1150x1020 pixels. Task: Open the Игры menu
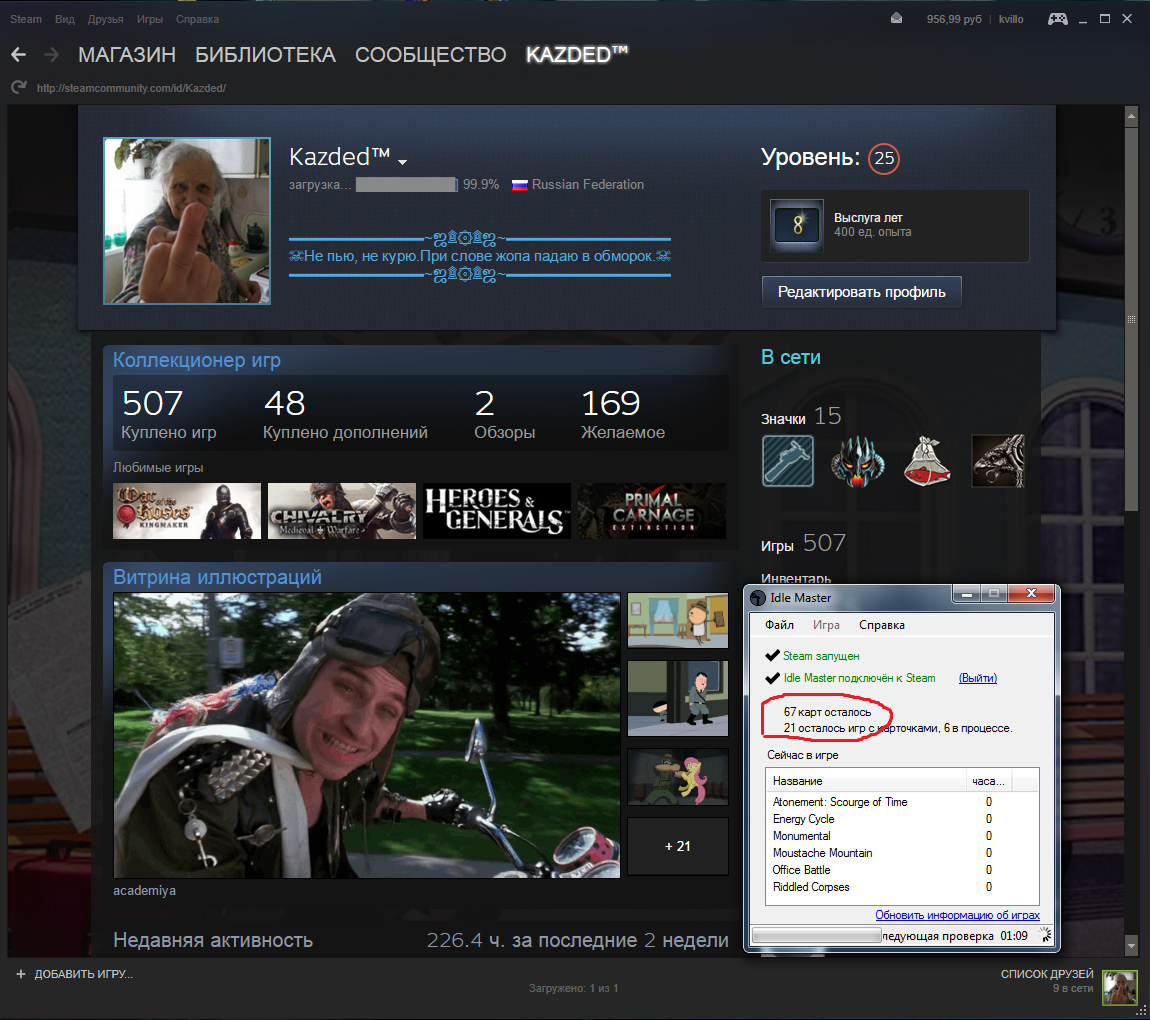[x=150, y=19]
